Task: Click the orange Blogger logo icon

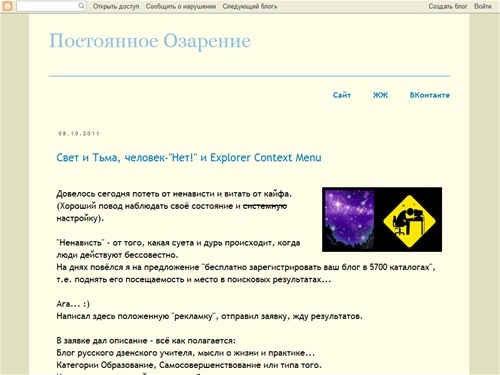Action: (7, 6)
